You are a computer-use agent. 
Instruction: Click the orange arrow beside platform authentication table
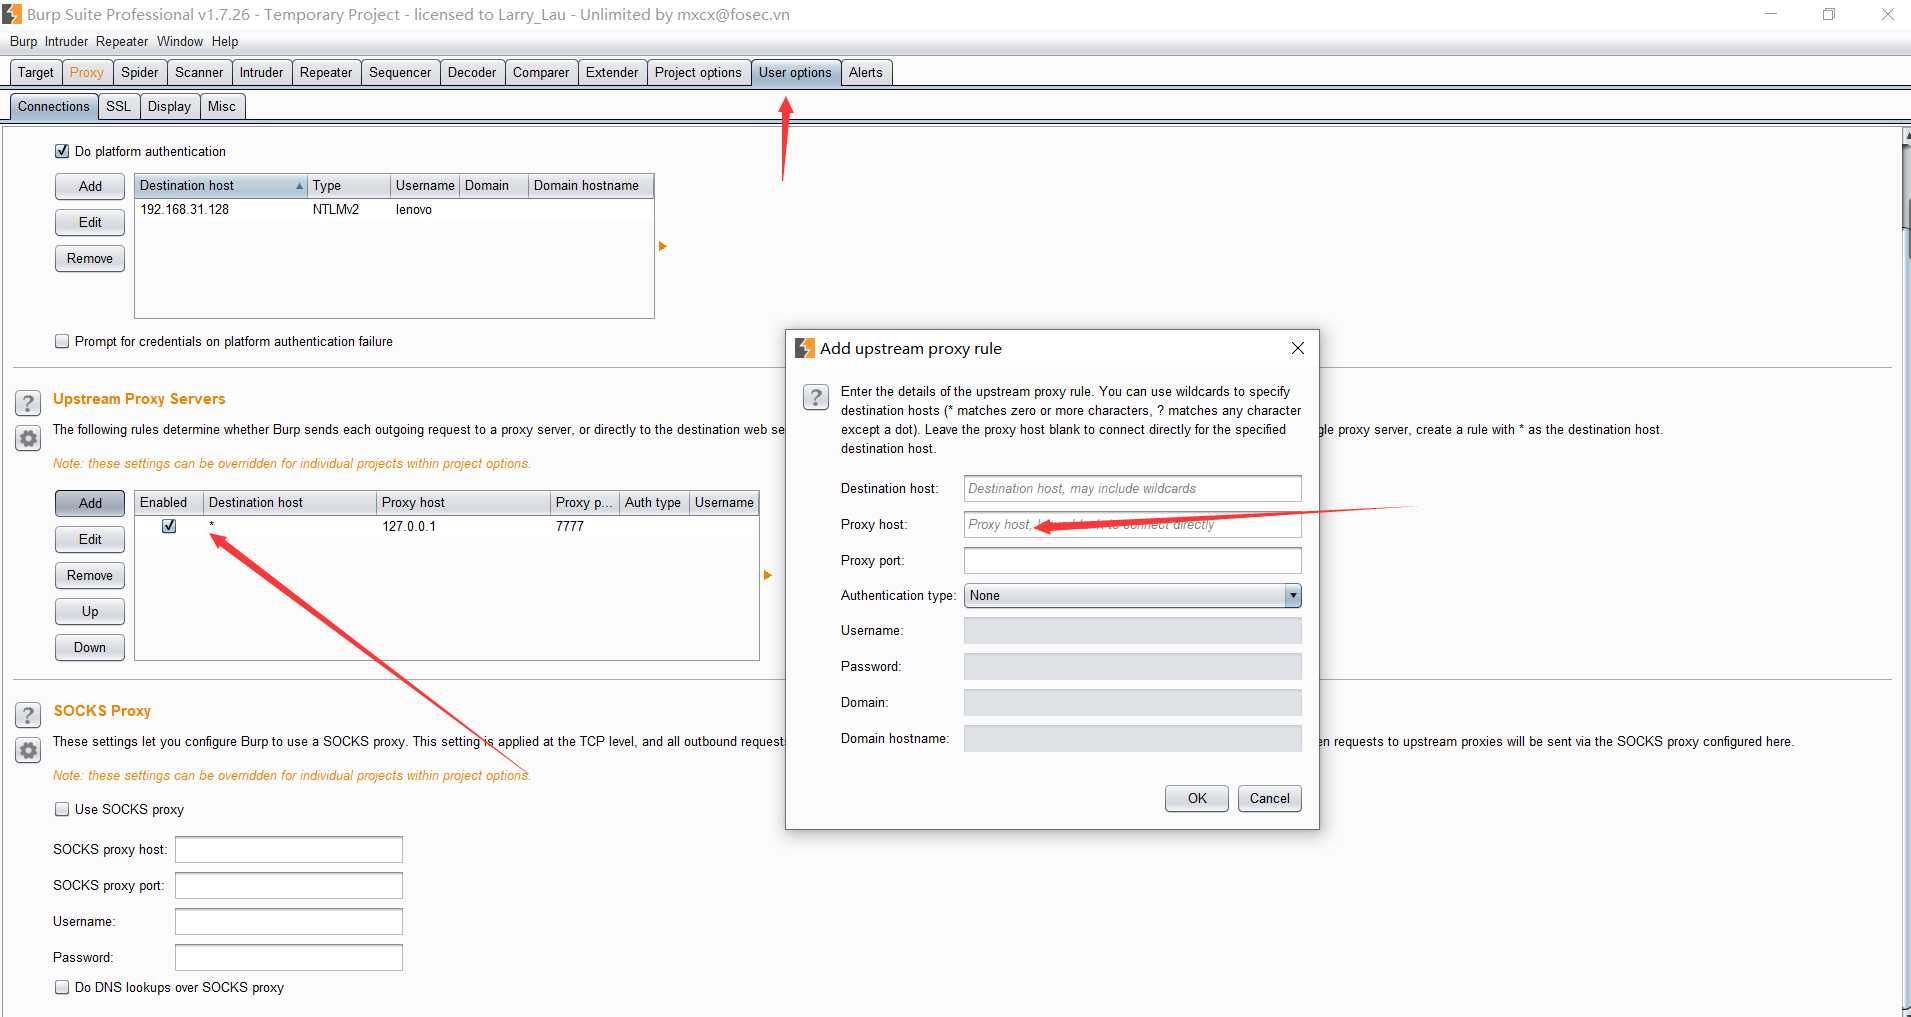662,246
